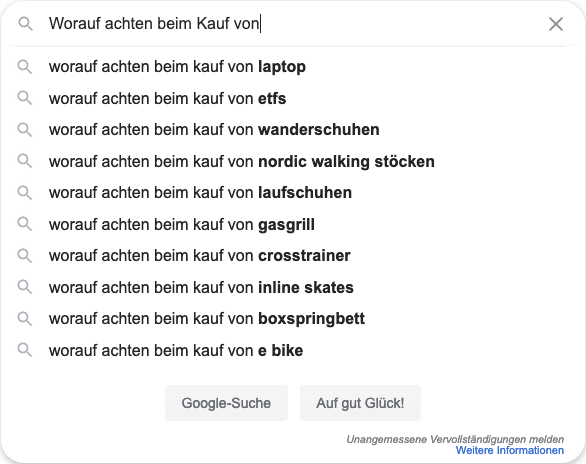
Task: Click the Google-Suche button
Action: click(x=226, y=403)
